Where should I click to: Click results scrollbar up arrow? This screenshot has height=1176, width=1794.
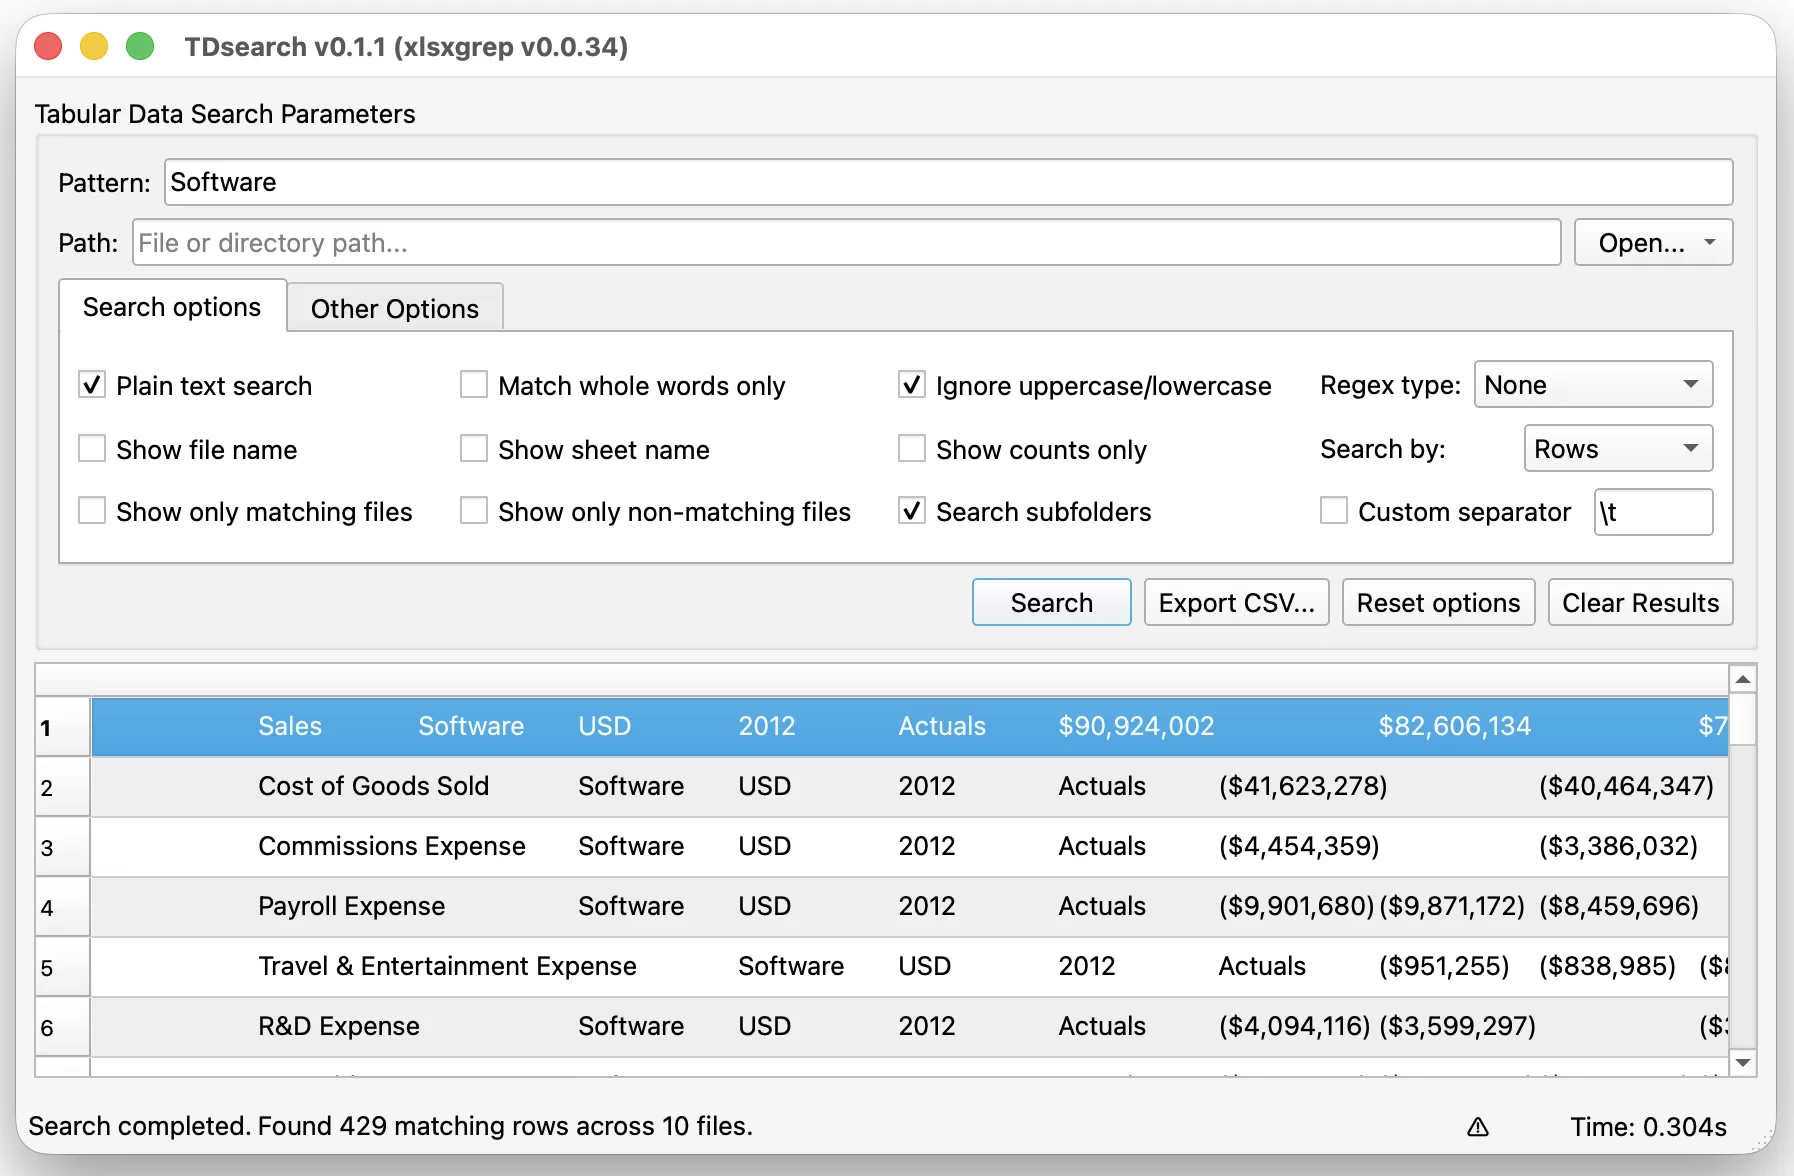[1743, 679]
